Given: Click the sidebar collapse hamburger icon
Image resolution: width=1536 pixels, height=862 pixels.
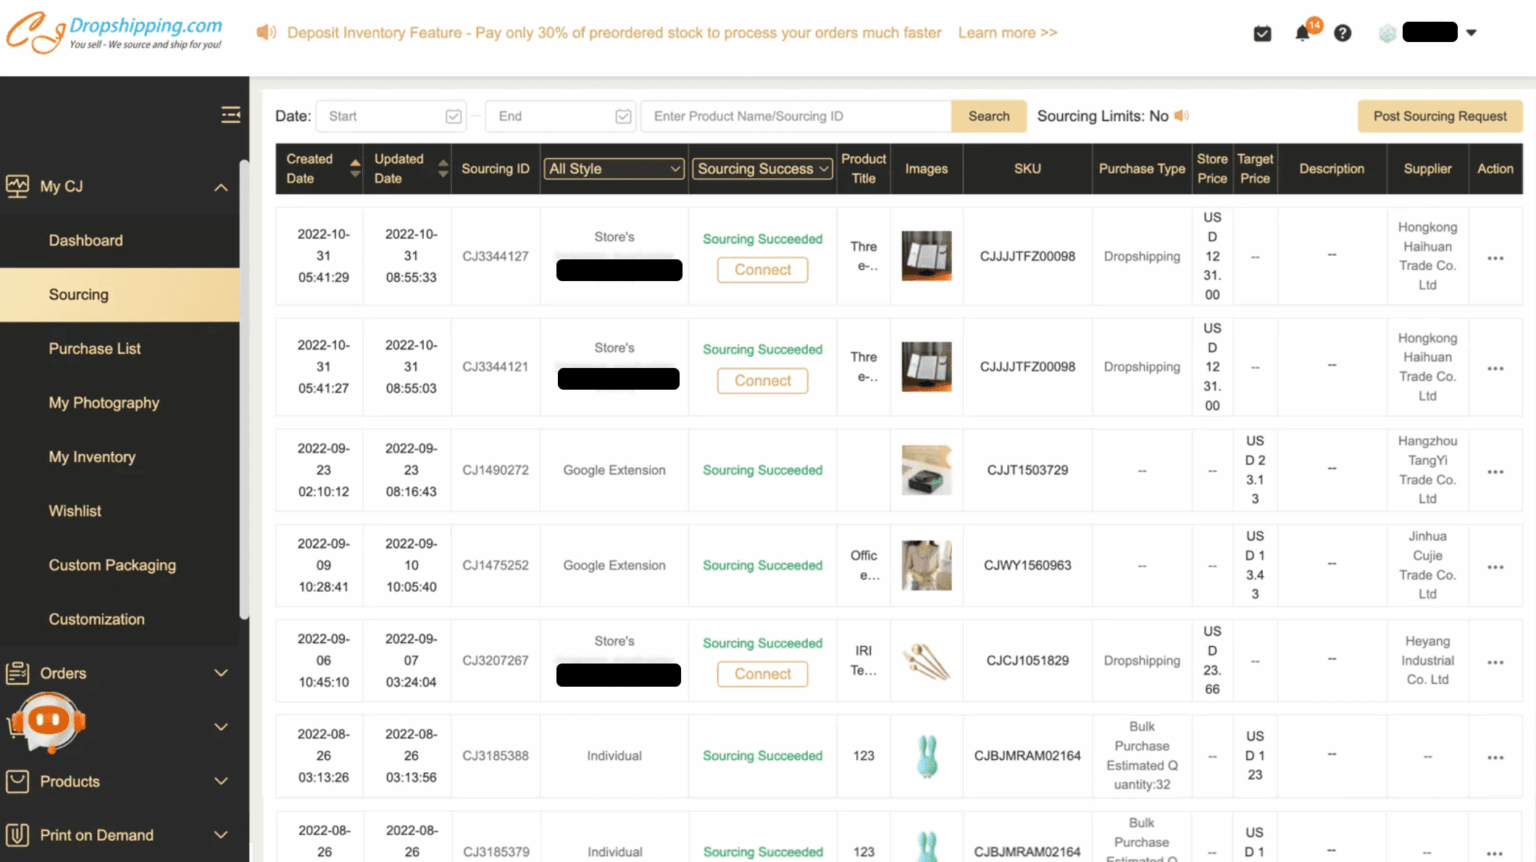Looking at the screenshot, I should click(230, 114).
